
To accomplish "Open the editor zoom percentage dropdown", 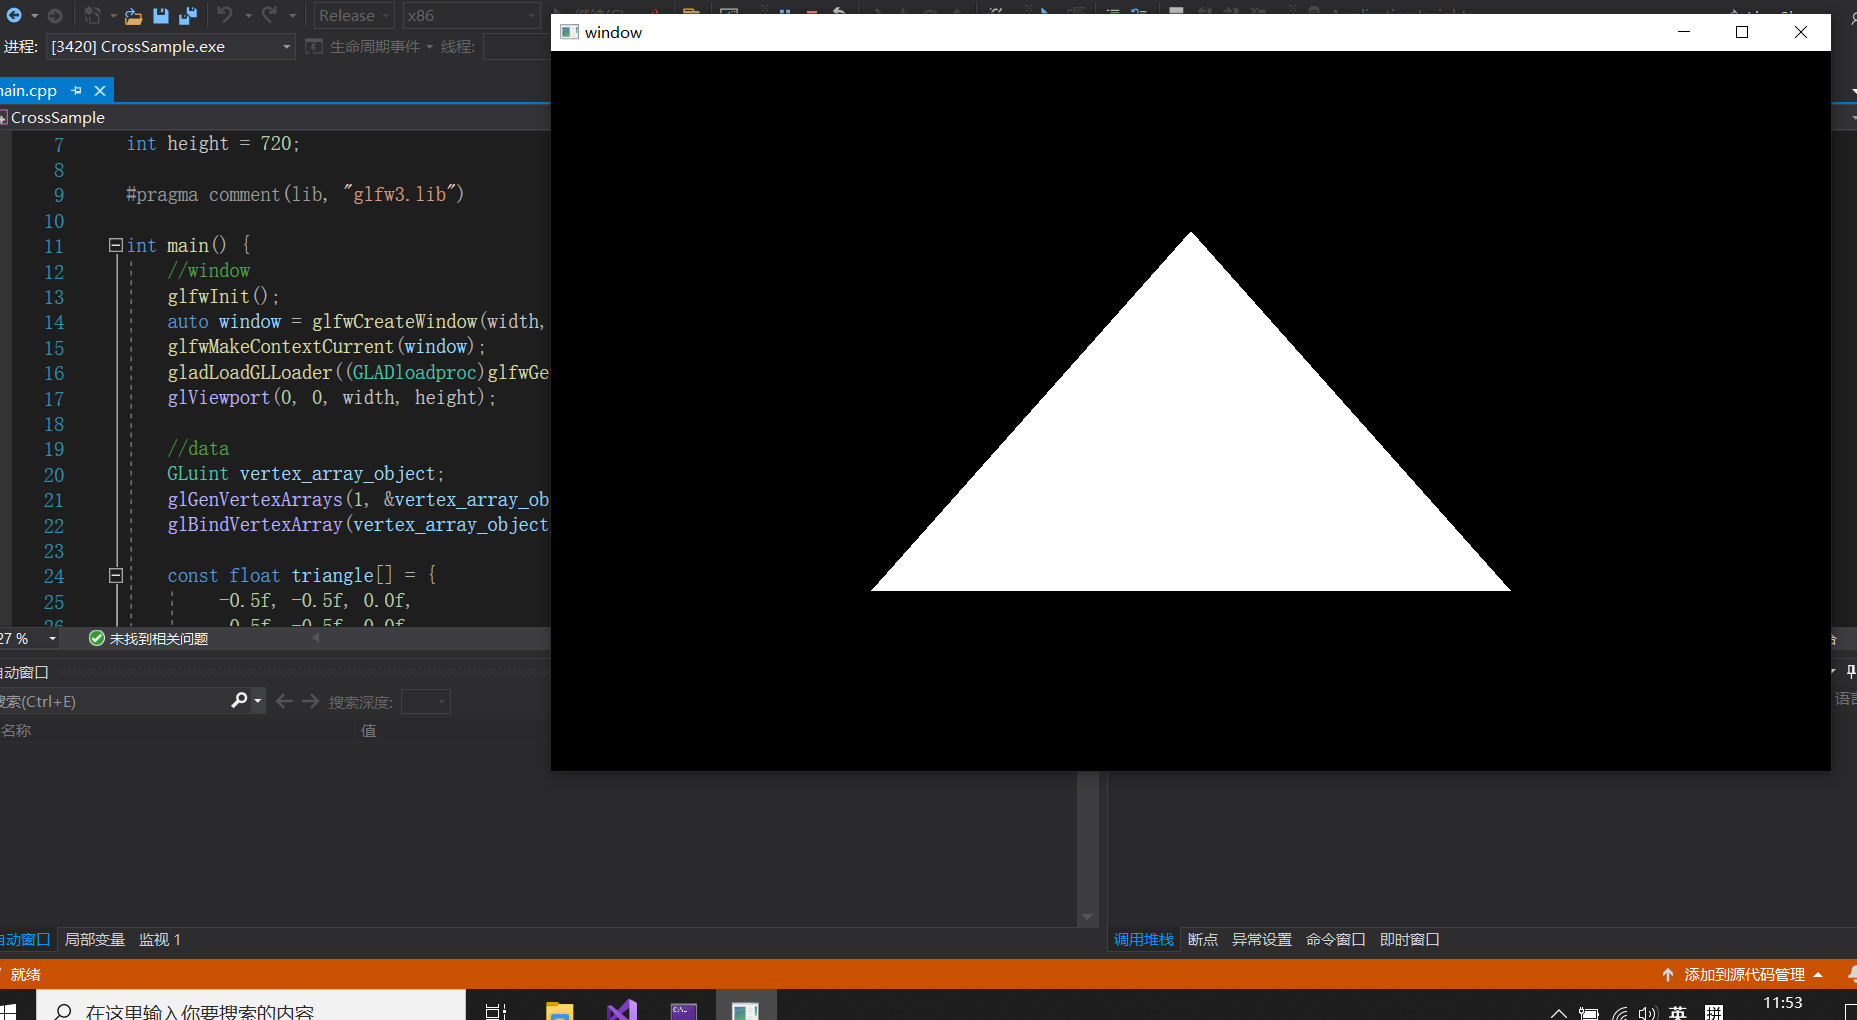I will coord(52,638).
